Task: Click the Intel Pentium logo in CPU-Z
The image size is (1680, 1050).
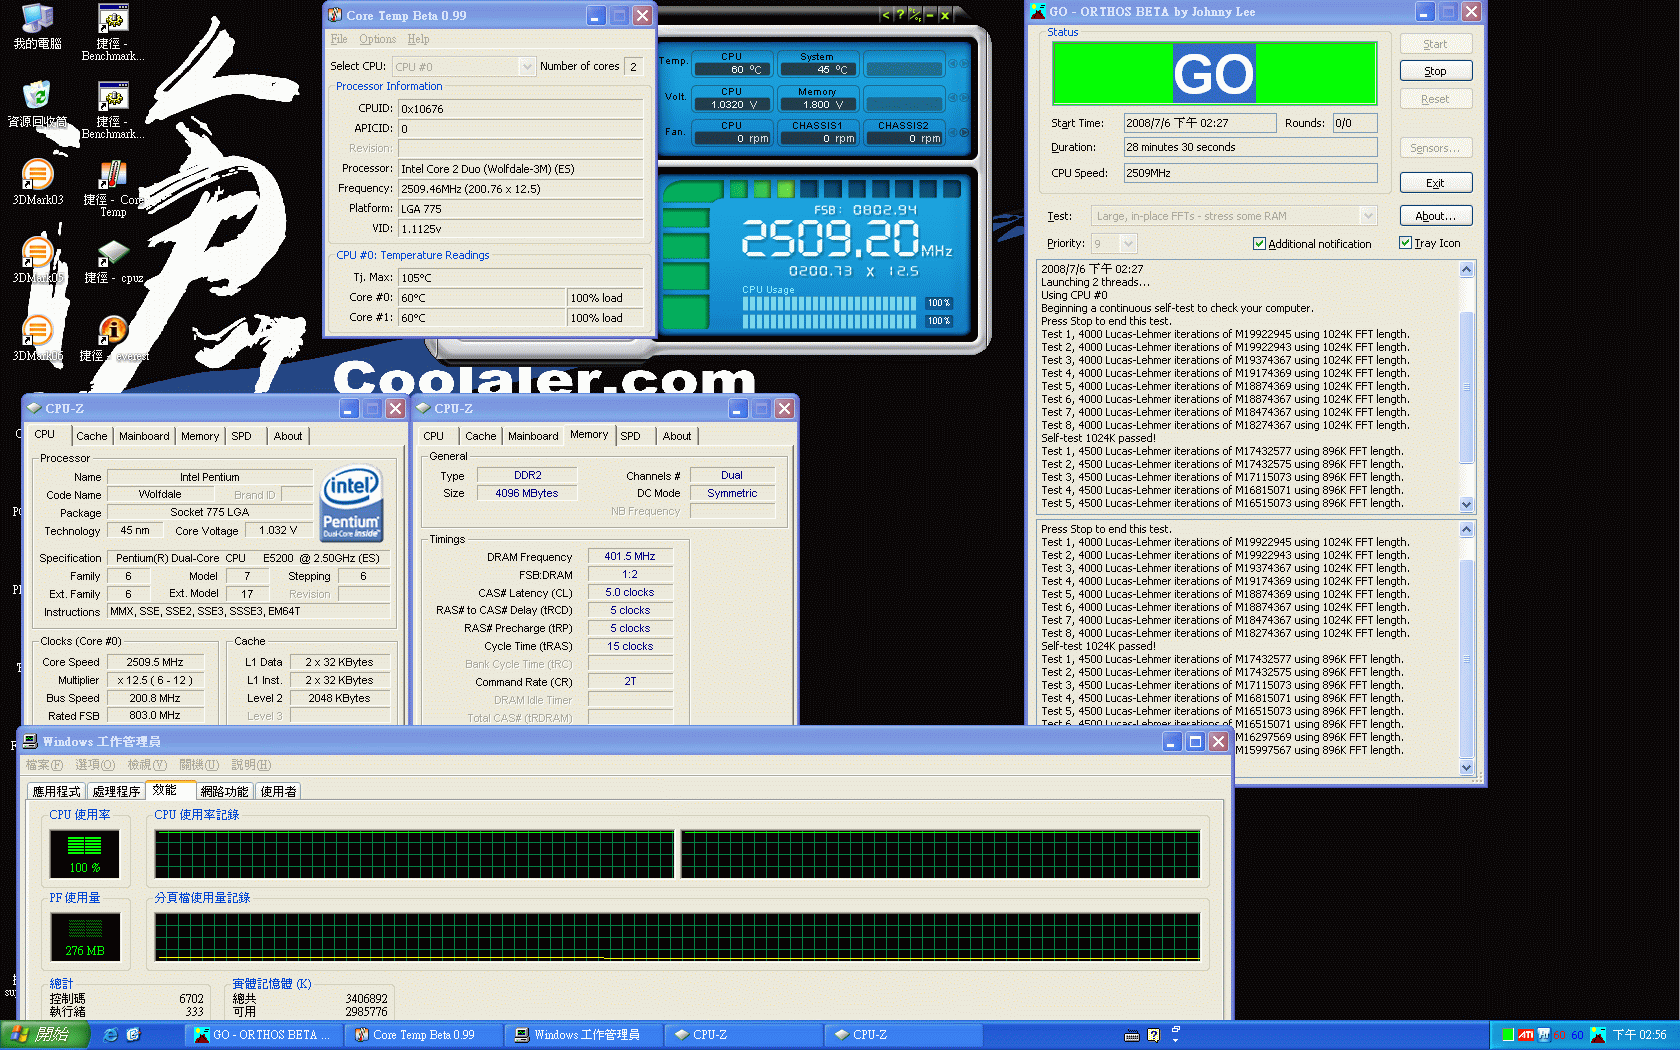Action: tap(351, 505)
